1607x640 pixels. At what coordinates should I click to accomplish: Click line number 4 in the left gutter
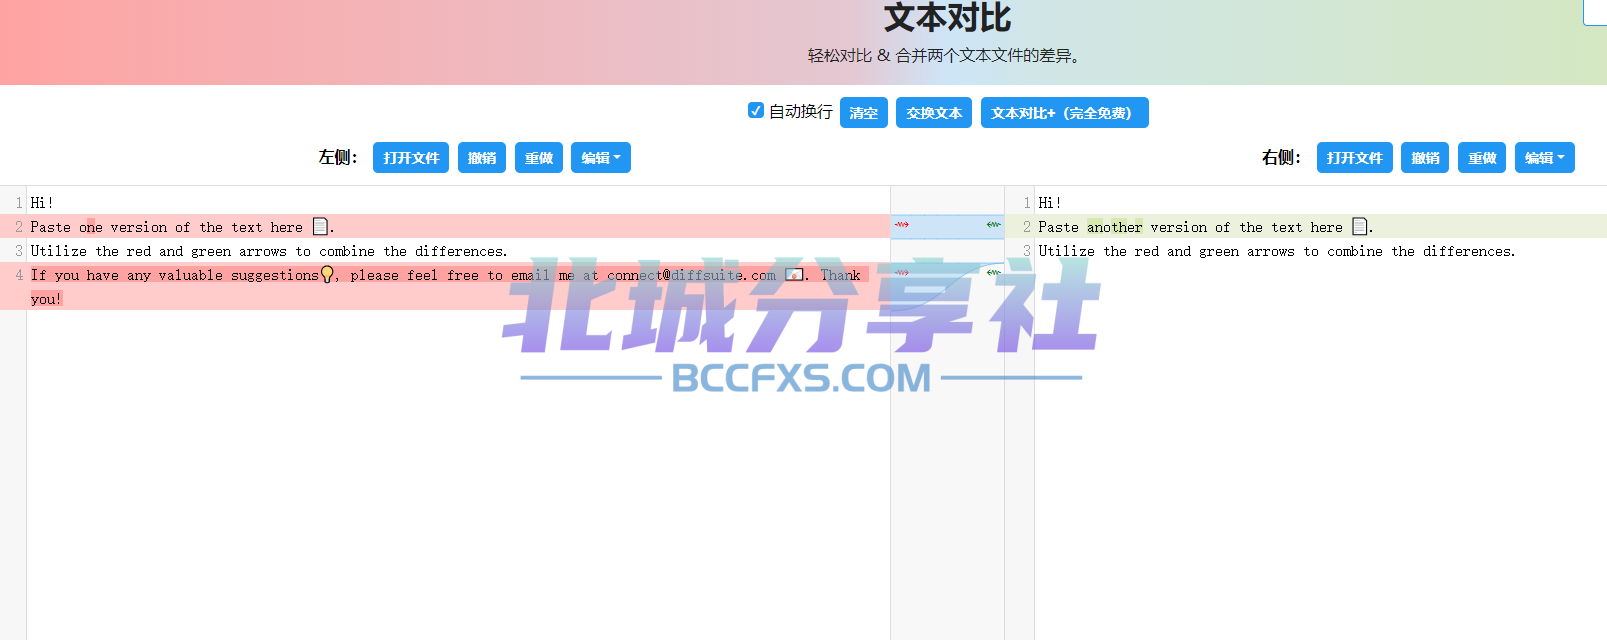click(x=19, y=275)
